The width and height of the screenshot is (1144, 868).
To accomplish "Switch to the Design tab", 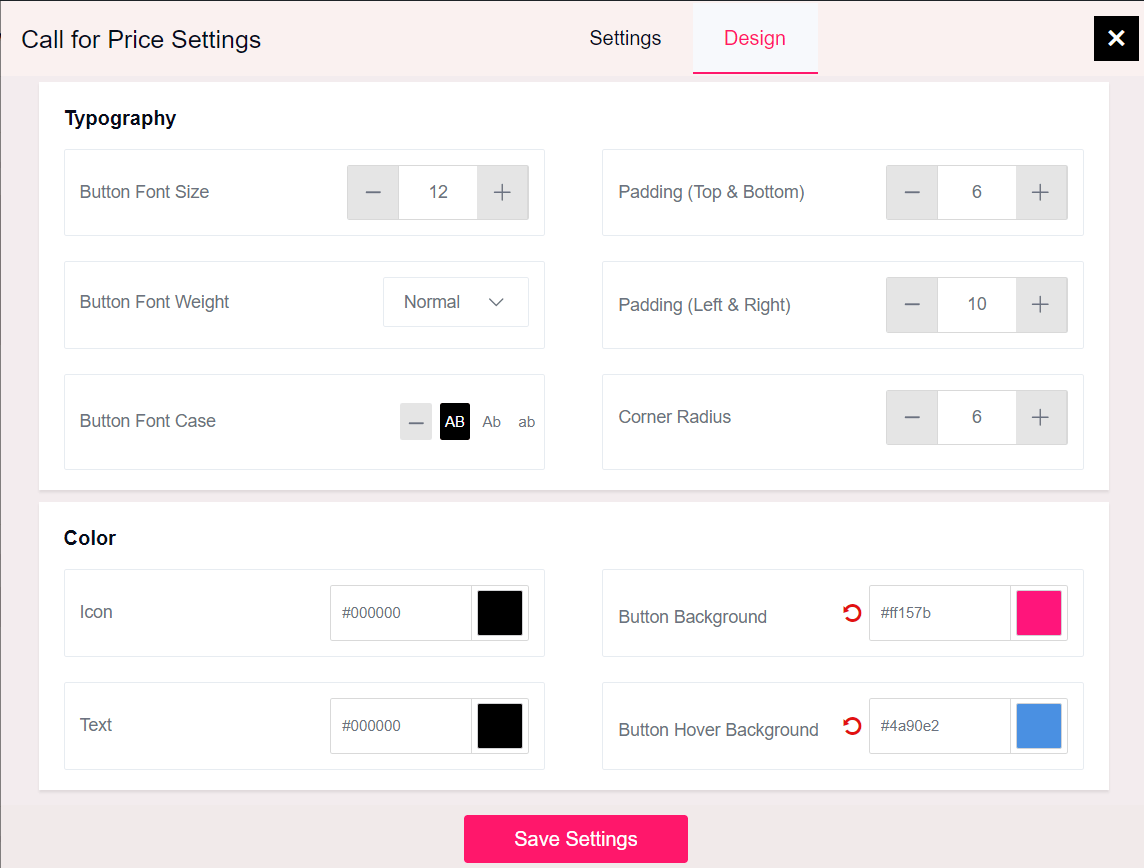I will tap(755, 38).
